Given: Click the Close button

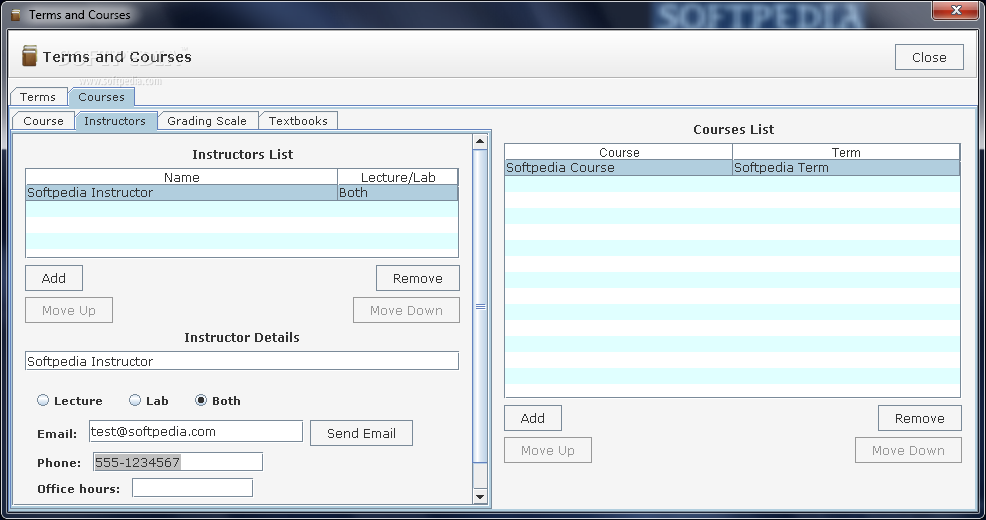Looking at the screenshot, I should click(929, 57).
